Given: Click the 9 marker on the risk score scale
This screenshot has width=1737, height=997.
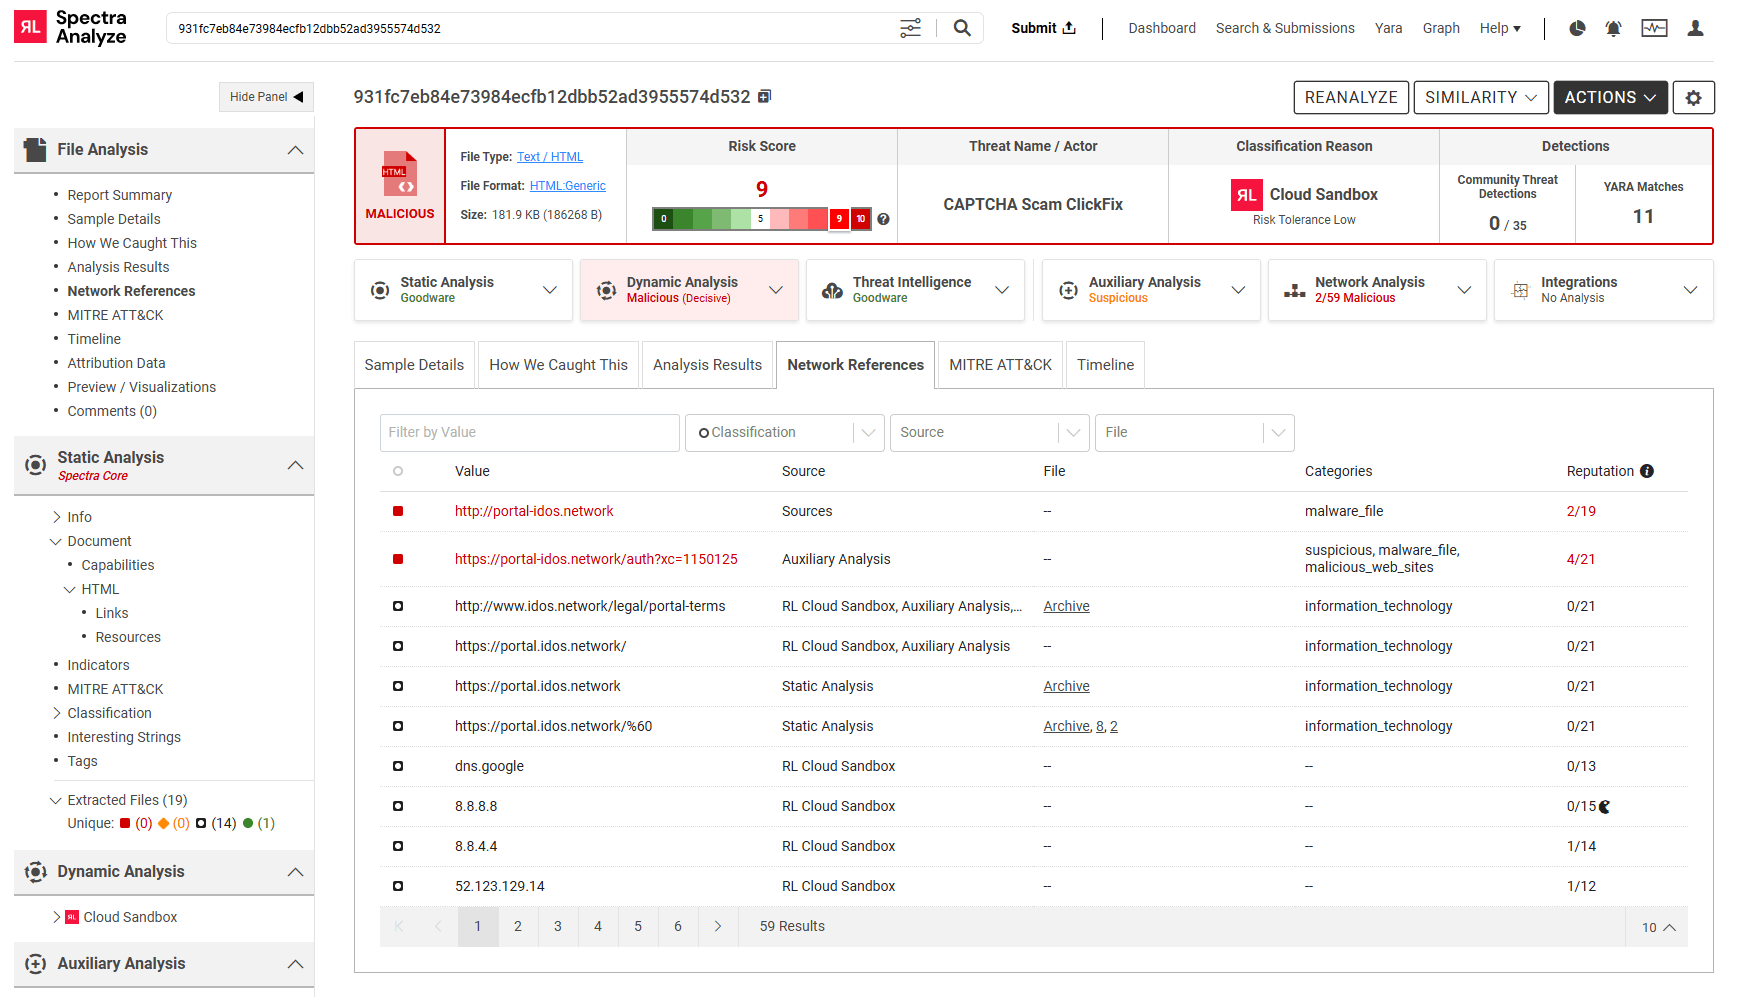Looking at the screenshot, I should coord(839,218).
